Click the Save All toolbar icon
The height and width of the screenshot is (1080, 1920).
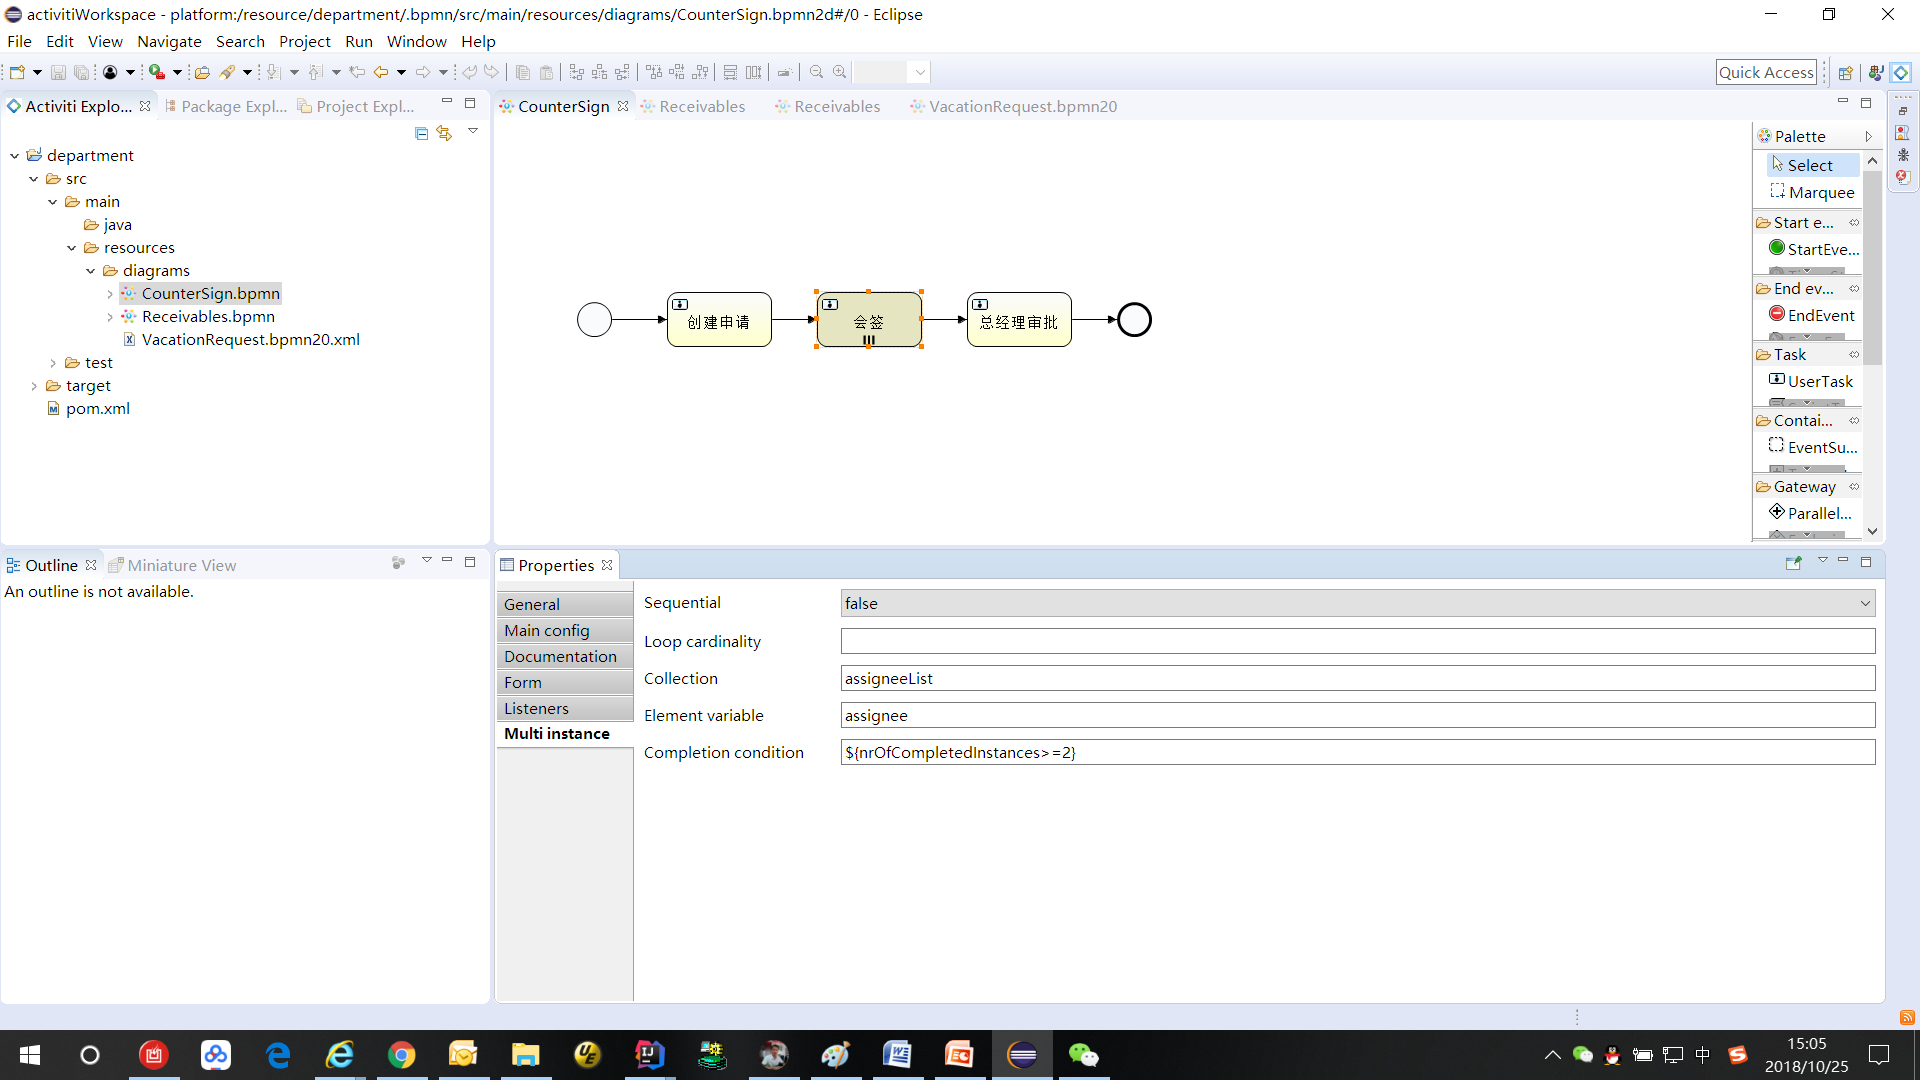(82, 72)
